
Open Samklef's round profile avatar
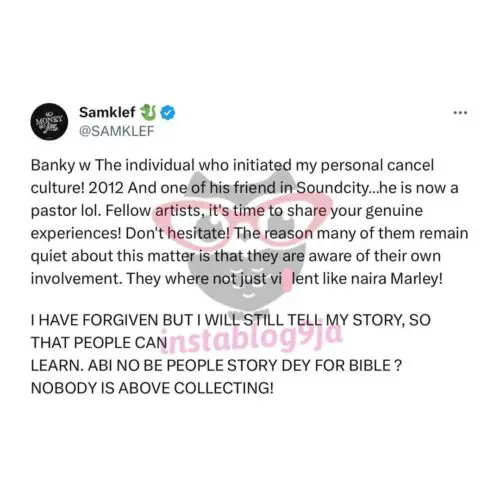pos(49,122)
